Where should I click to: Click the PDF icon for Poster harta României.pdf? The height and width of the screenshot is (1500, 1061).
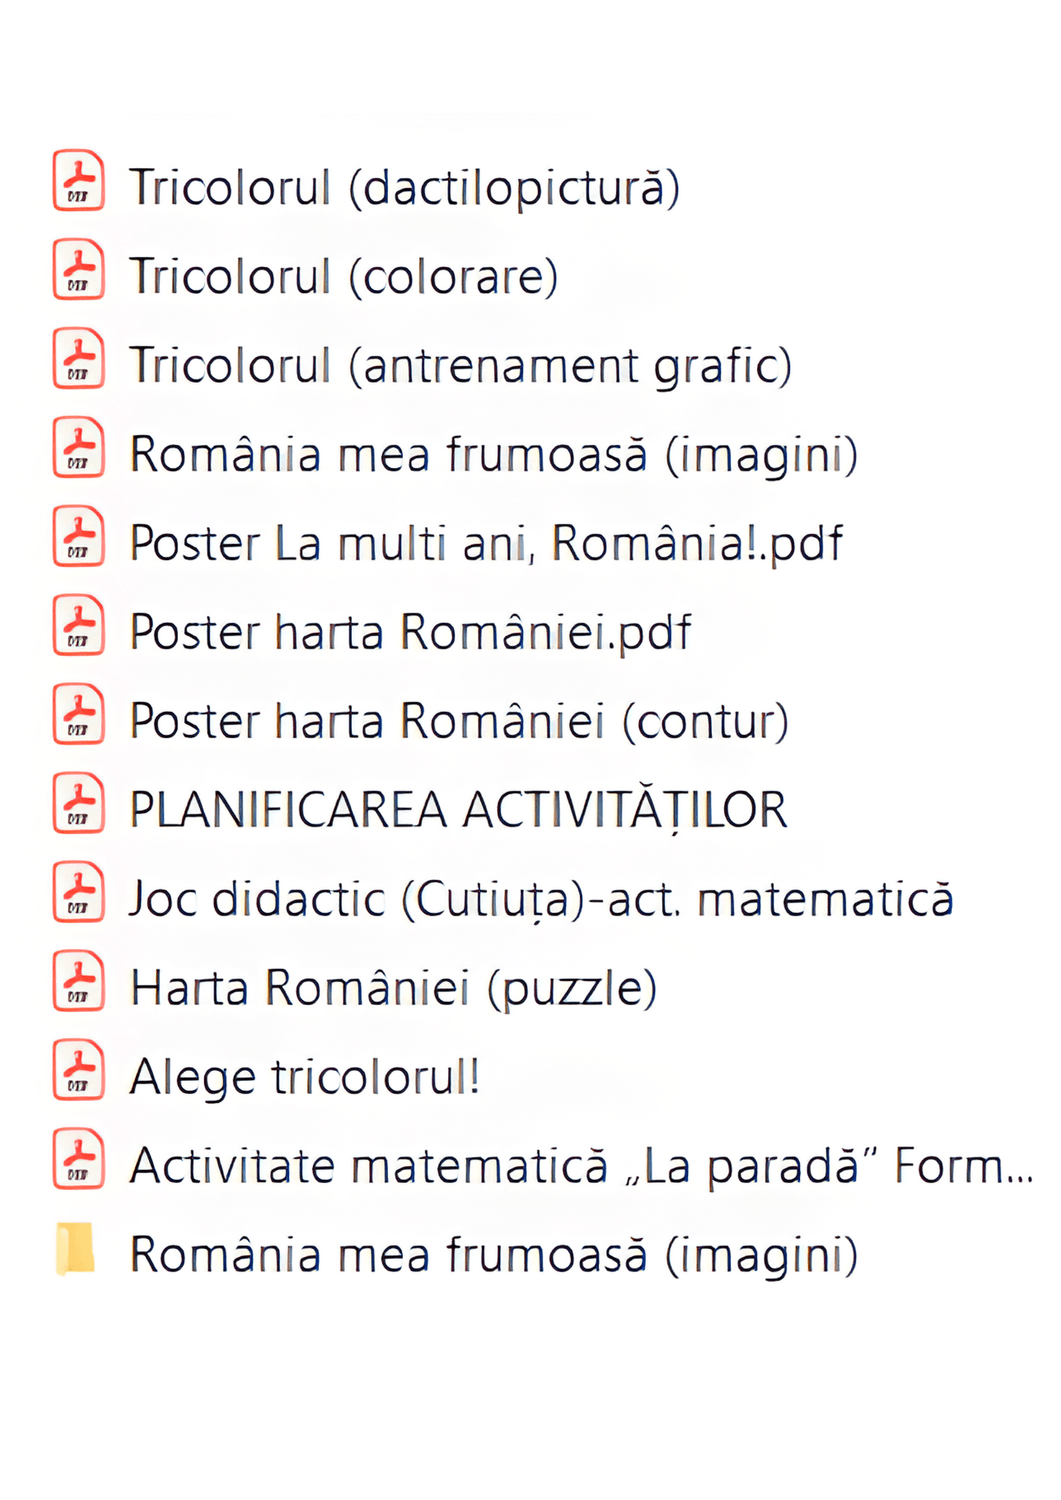coord(78,626)
